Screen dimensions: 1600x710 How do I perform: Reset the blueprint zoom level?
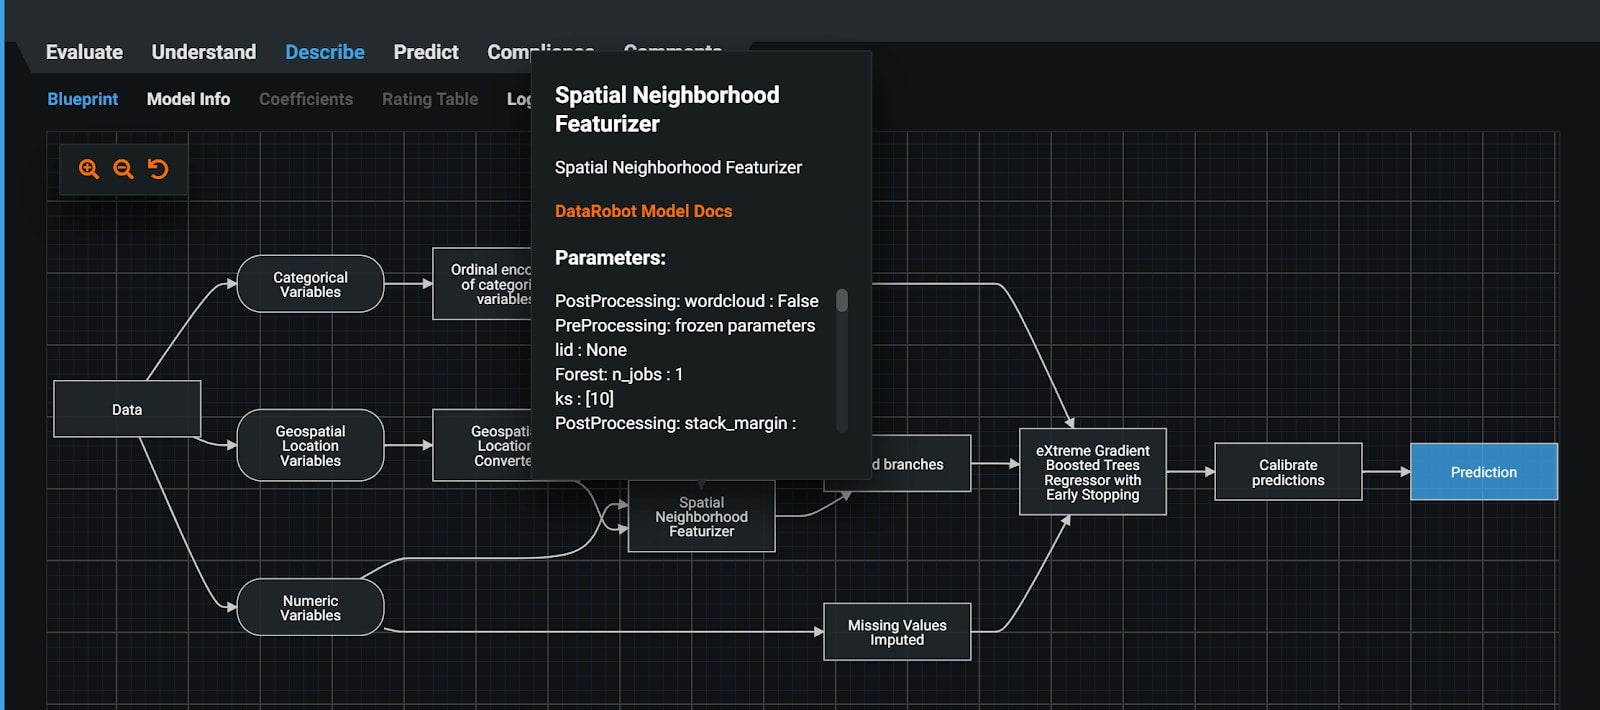158,169
